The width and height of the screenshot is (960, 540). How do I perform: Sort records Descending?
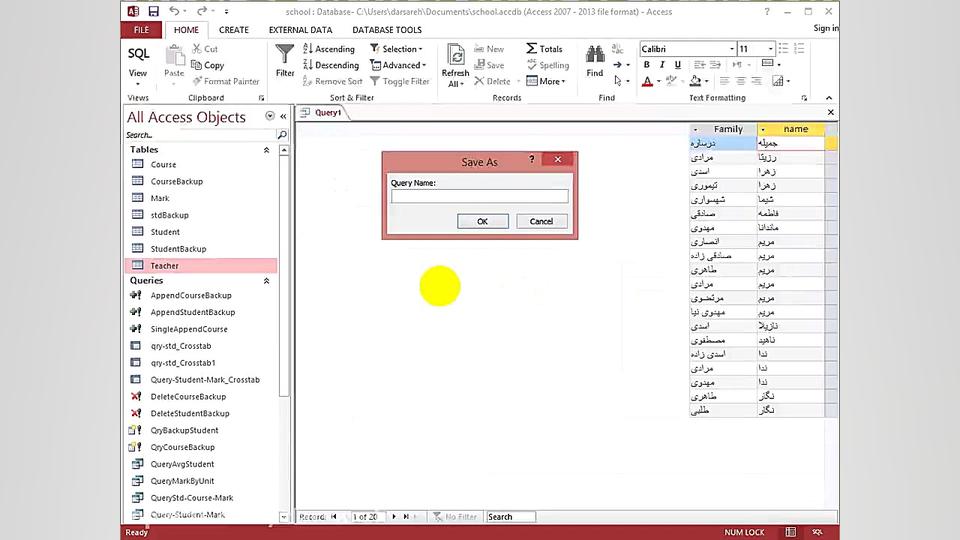331,65
